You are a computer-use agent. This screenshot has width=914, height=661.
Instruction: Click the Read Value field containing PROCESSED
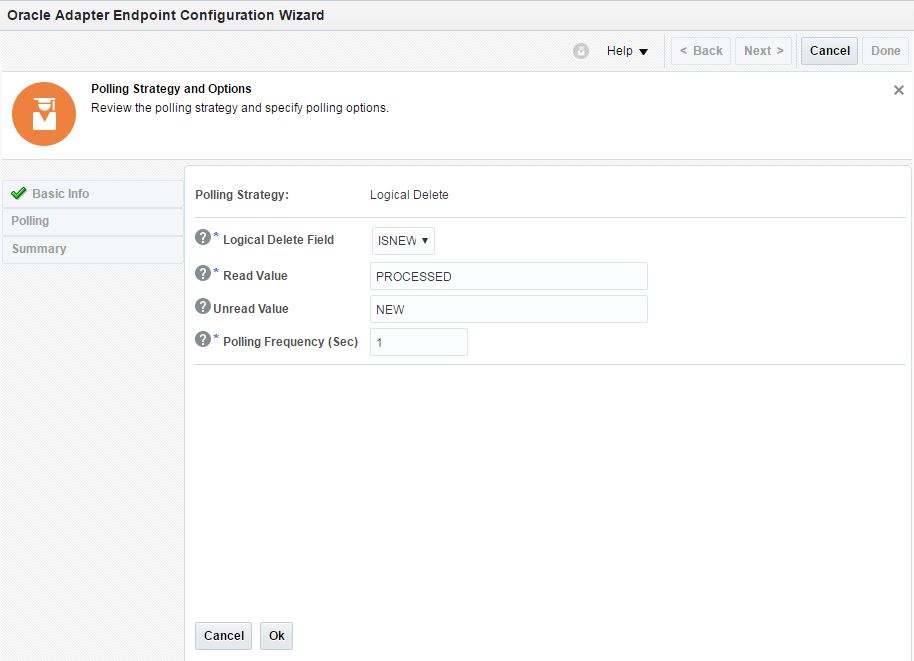(508, 276)
